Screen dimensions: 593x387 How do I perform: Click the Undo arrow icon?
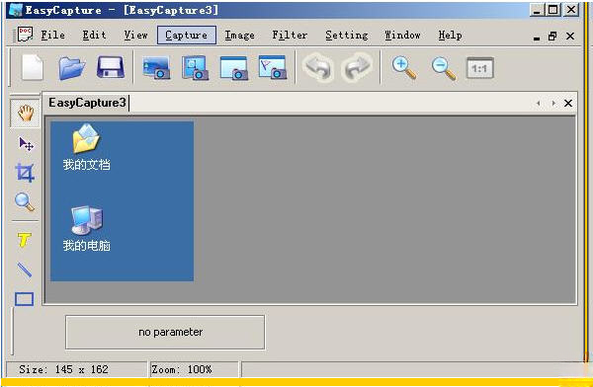(x=318, y=68)
